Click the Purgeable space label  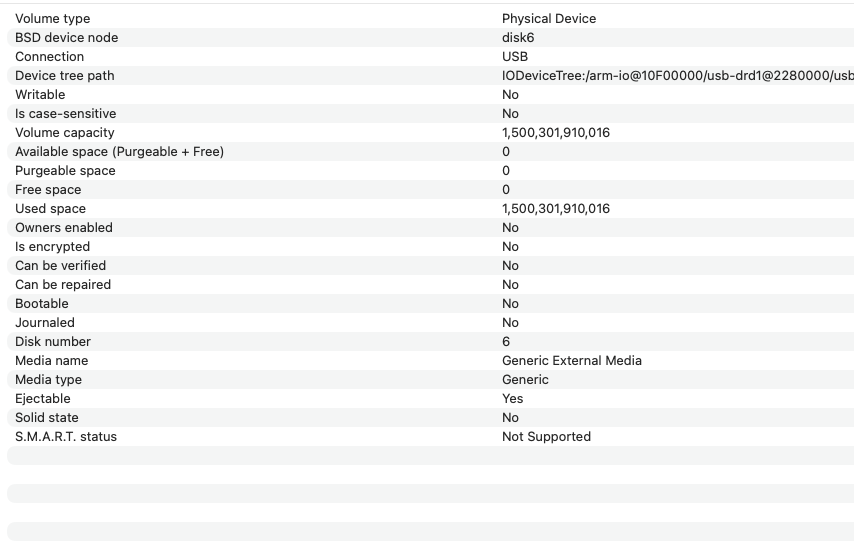point(65,171)
